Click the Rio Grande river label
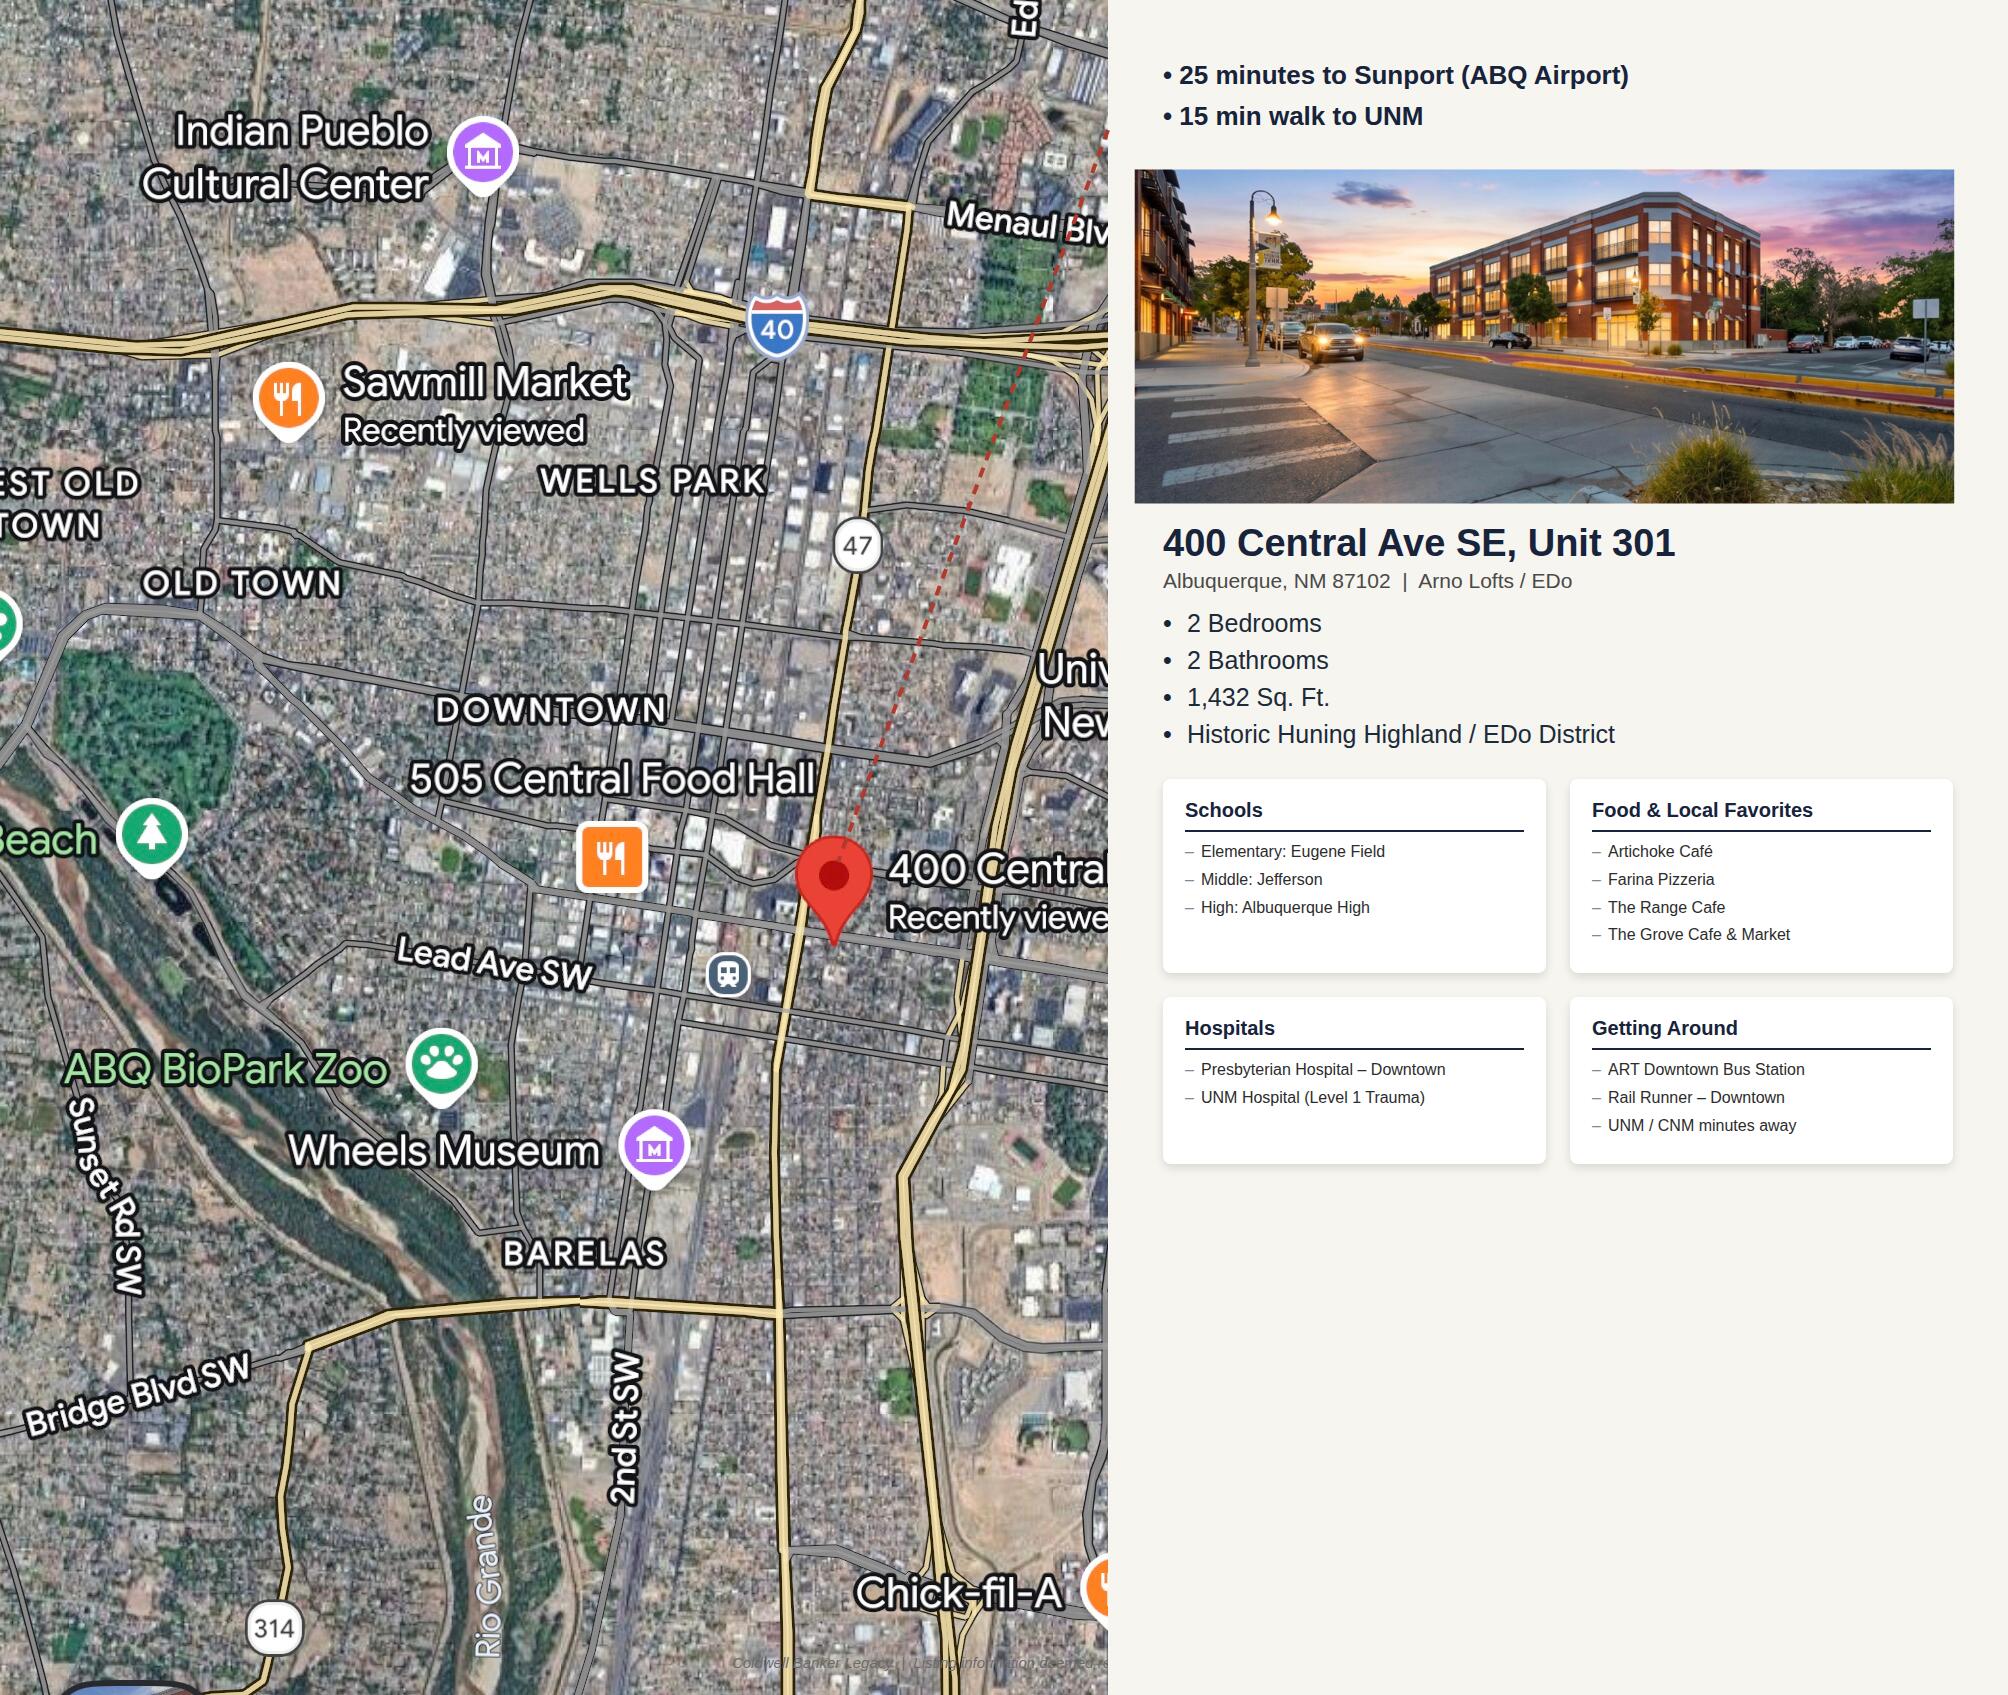 pos(486,1577)
